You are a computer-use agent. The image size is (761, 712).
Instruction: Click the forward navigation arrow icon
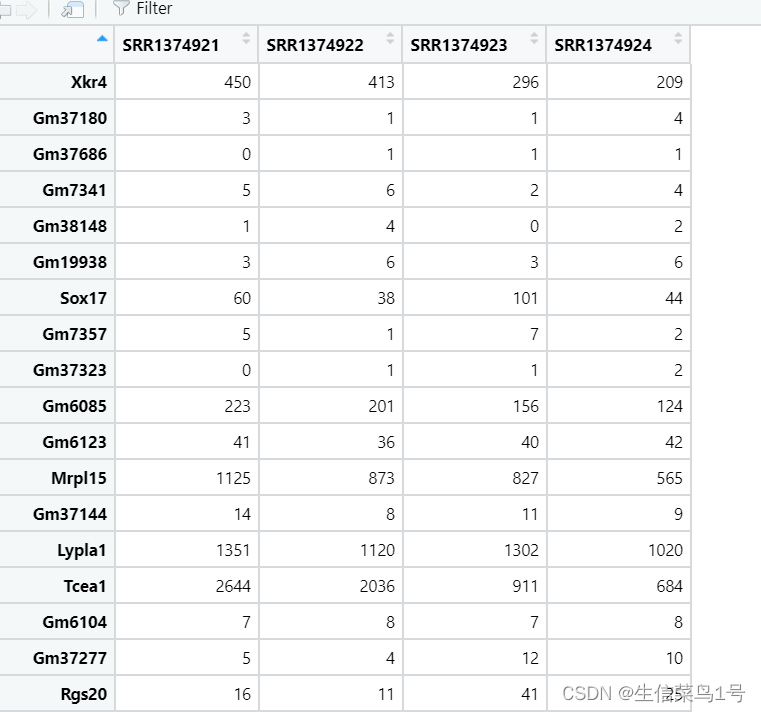coord(27,10)
